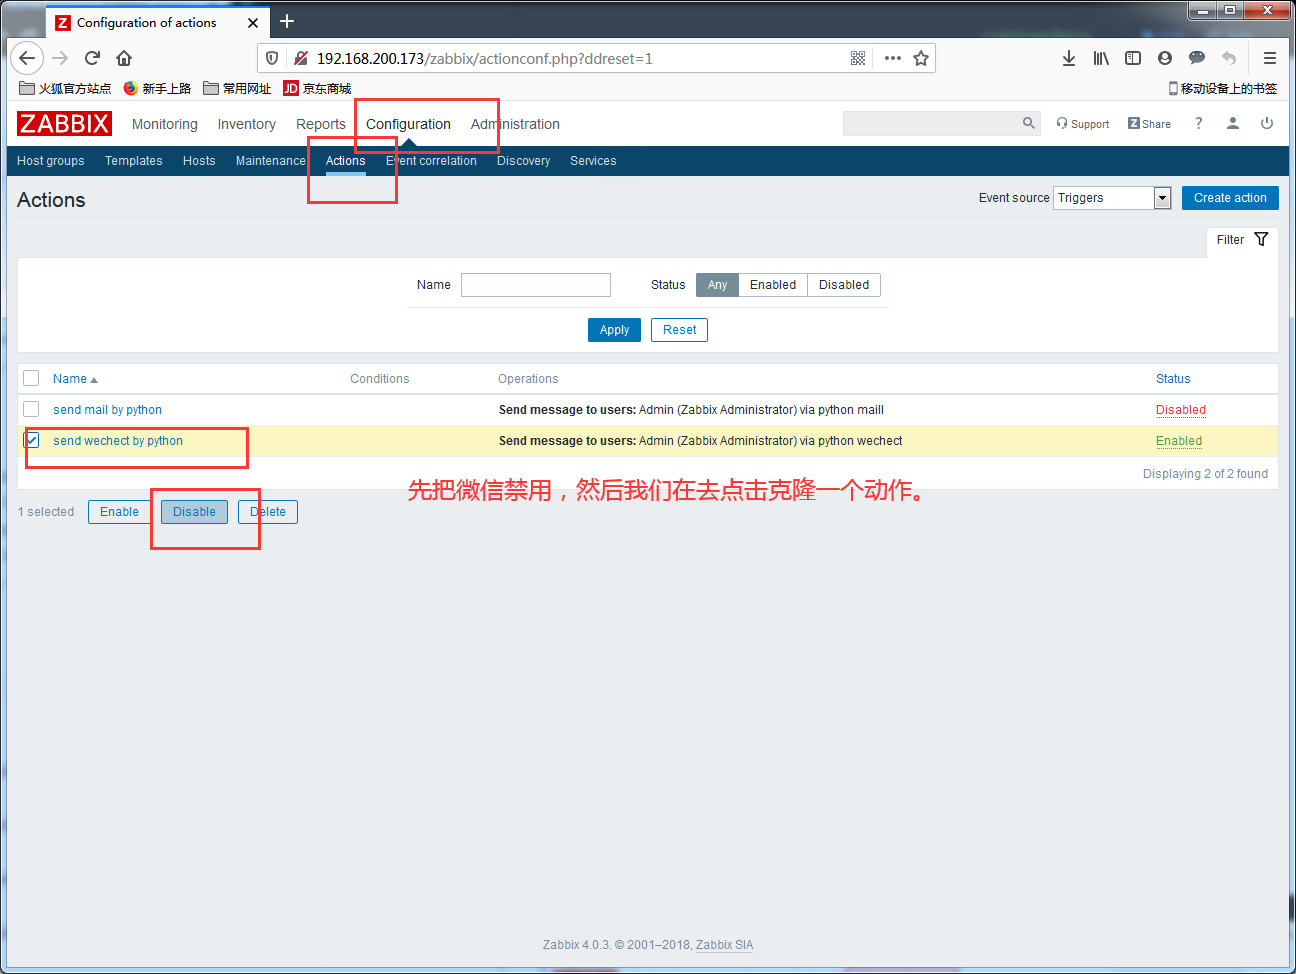Click the Create action button
Screen dimensions: 1296x974
[1230, 198]
